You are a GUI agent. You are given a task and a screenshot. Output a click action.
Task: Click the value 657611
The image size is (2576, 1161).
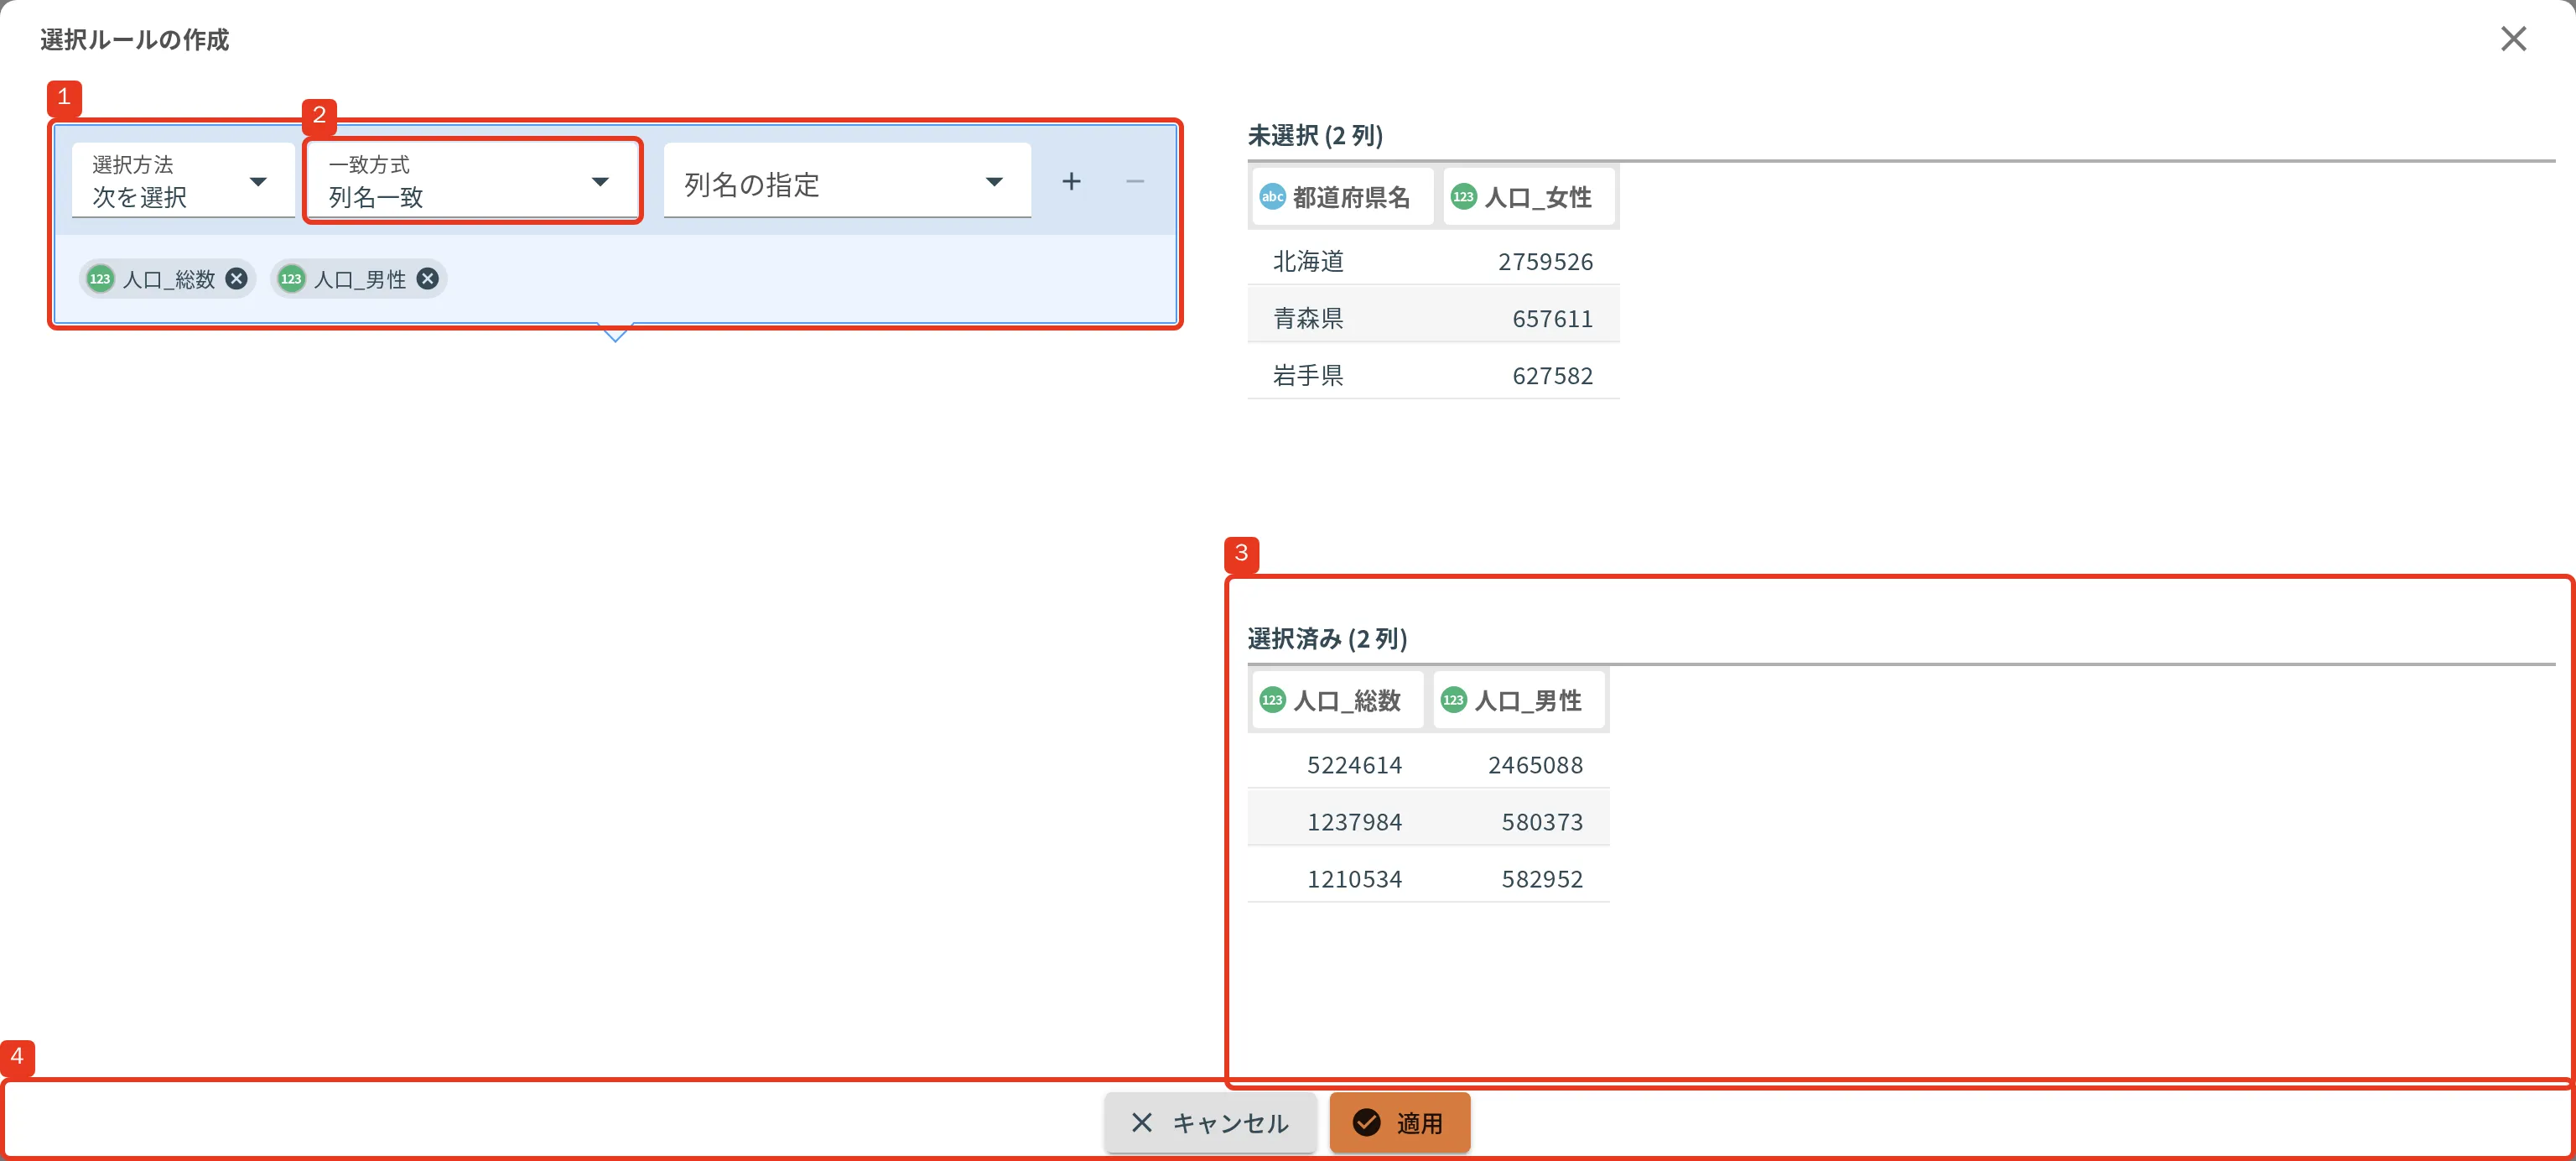tap(1552, 319)
